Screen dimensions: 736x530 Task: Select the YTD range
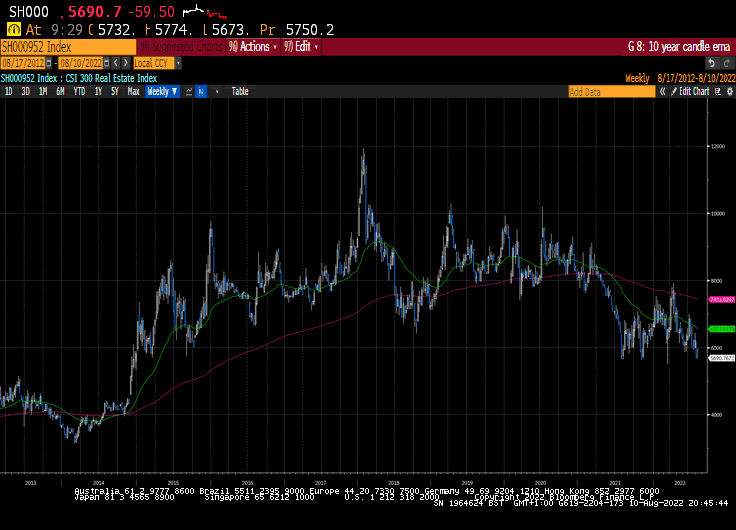79,92
